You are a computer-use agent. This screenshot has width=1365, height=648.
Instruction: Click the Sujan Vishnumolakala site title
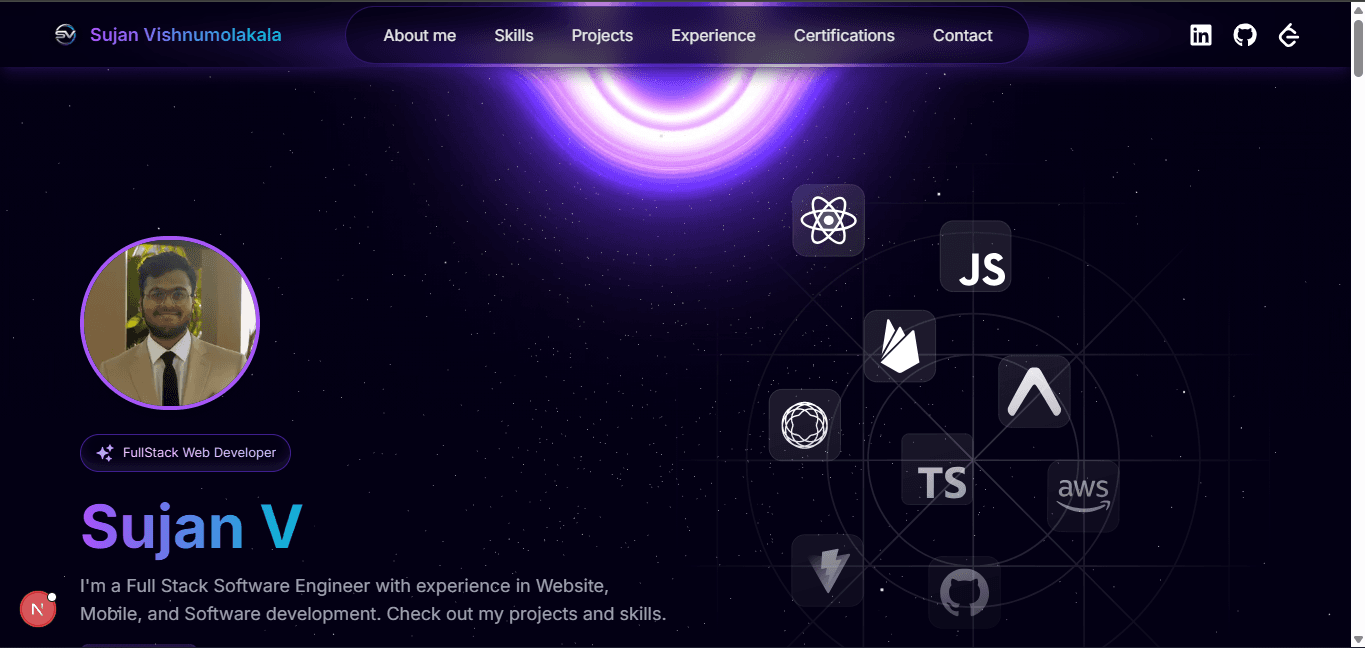point(186,35)
